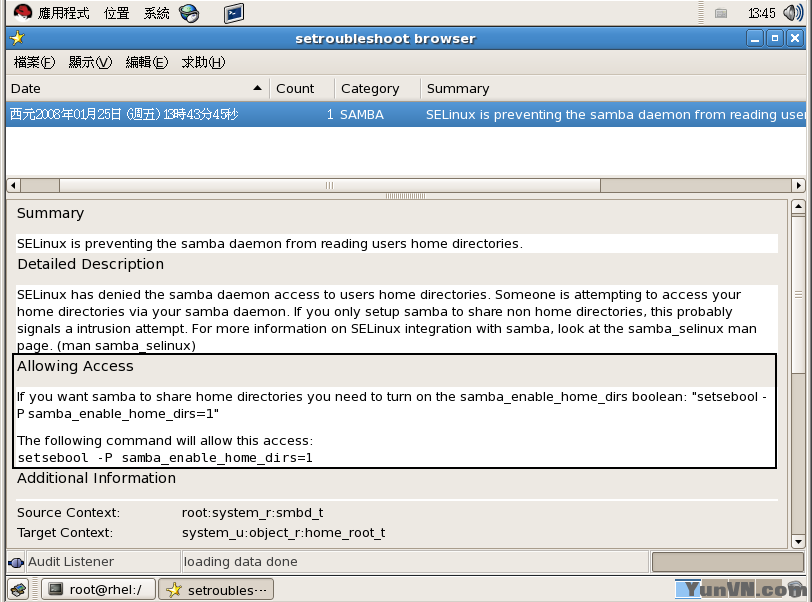Click the pane divider grip handle
The height and width of the screenshot is (602, 812).
405,196
